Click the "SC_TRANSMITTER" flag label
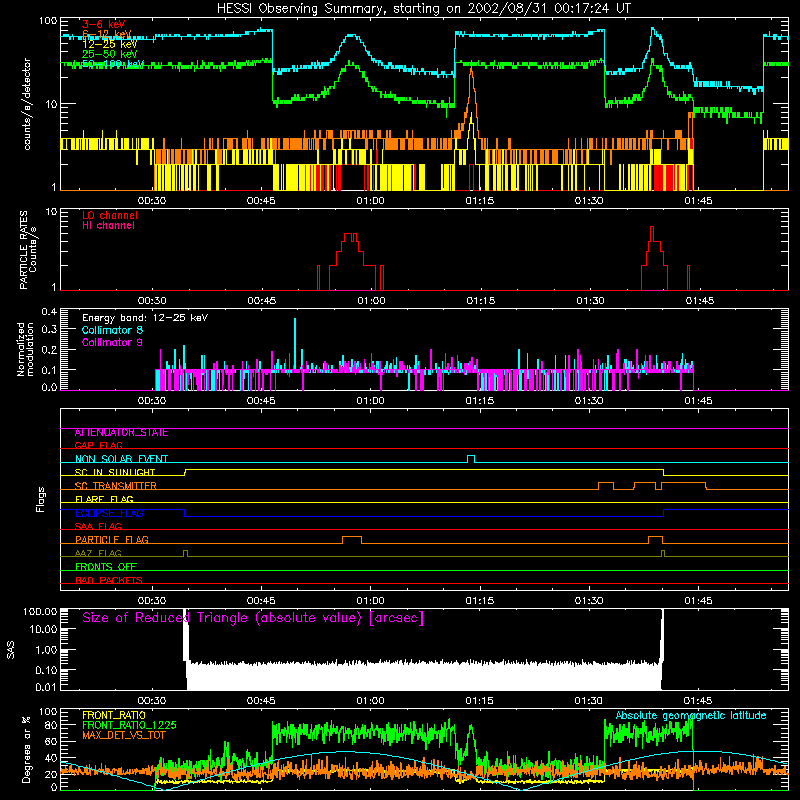 [115, 486]
